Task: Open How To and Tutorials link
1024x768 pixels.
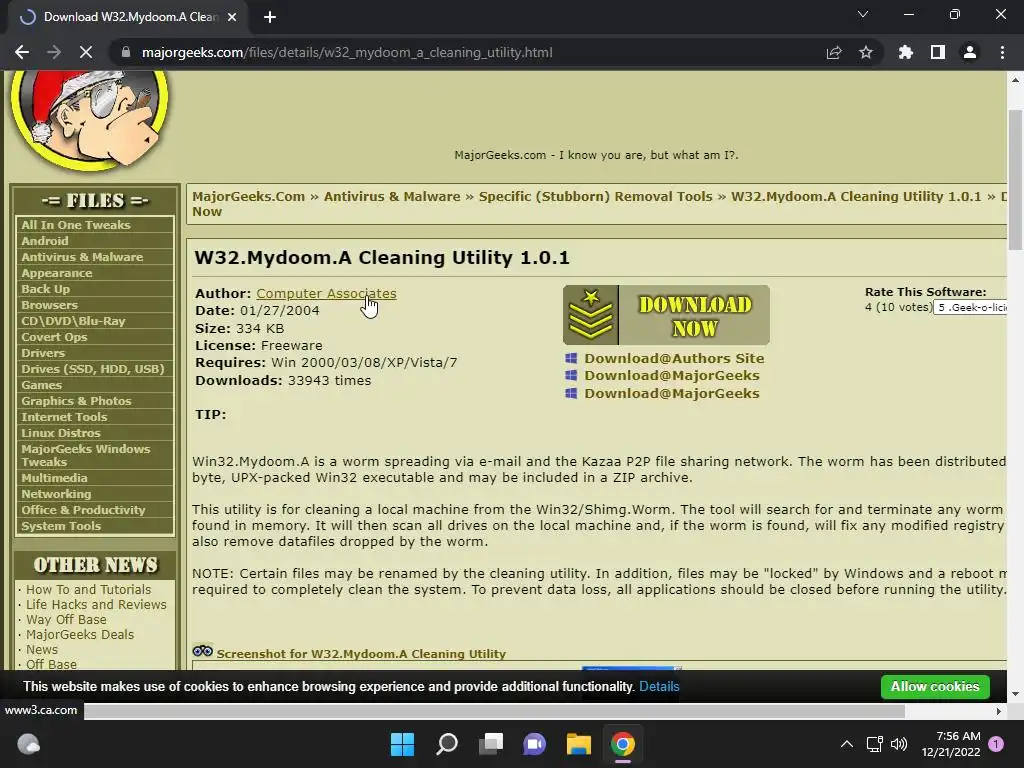Action: (x=88, y=589)
